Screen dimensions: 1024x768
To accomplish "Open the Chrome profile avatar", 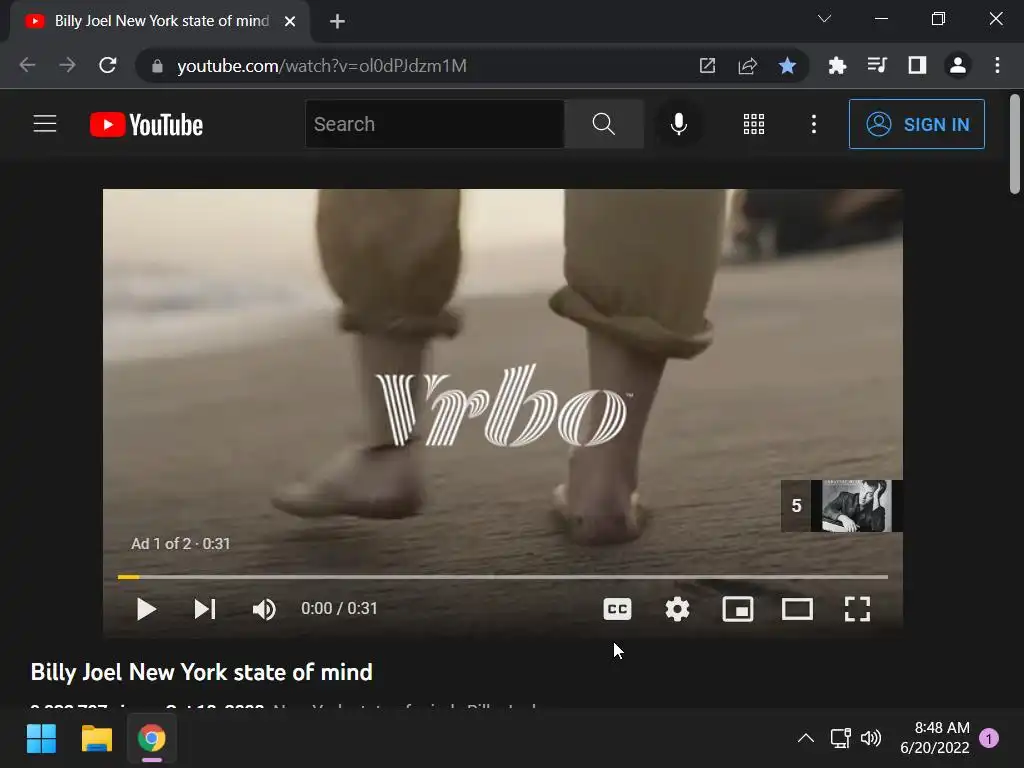I will point(957,65).
